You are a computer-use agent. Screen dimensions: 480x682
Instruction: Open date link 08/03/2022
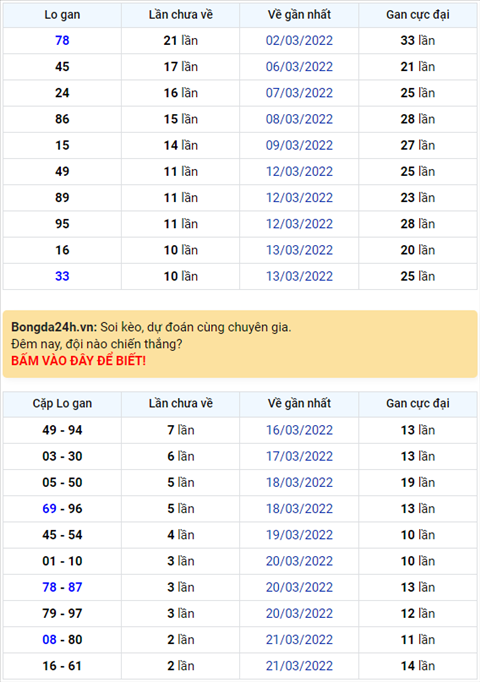coord(299,119)
